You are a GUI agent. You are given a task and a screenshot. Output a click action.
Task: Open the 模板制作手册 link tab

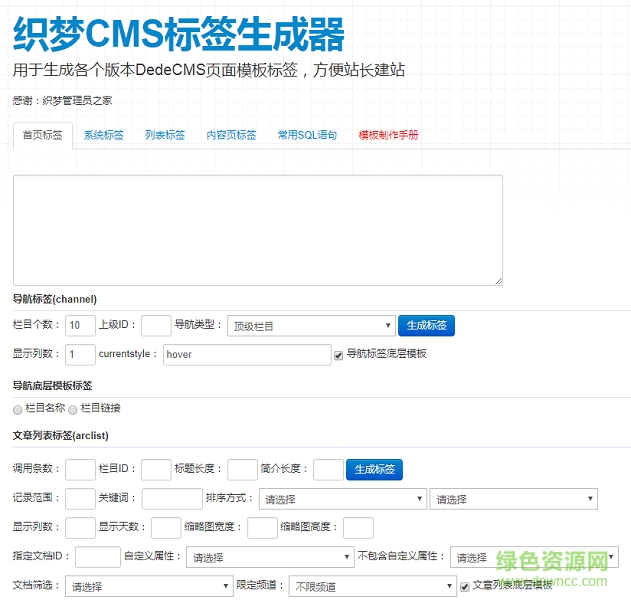coord(388,135)
